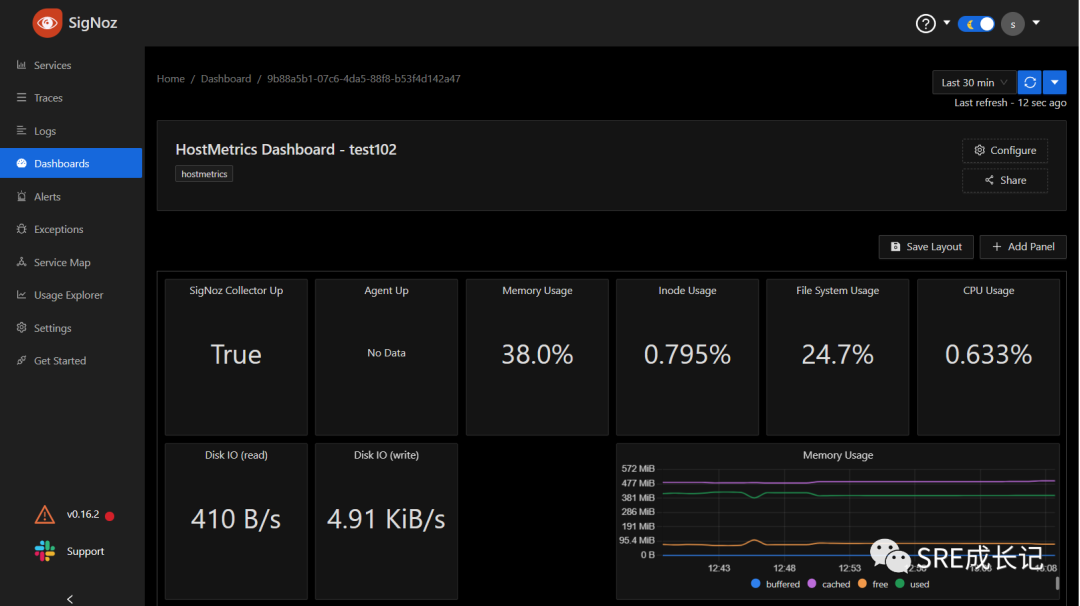Open Get Started in the sidebar

71,361
